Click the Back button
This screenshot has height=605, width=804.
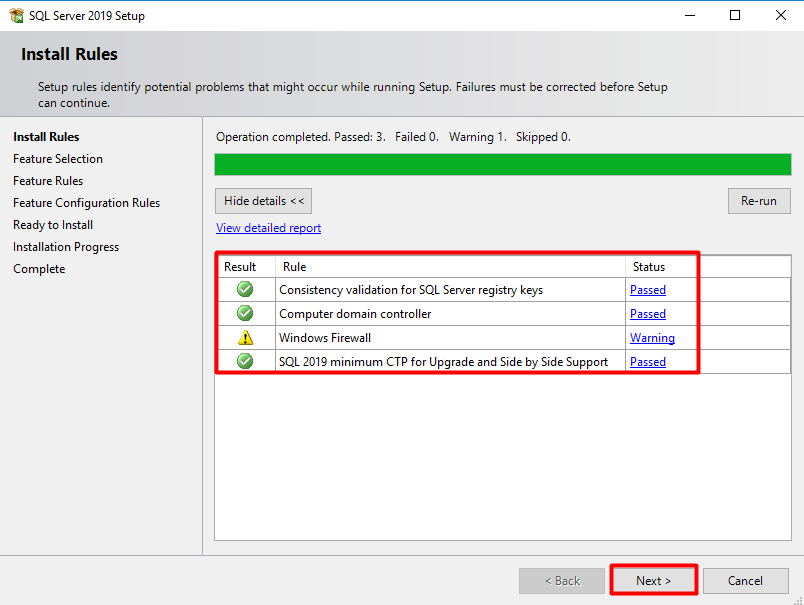(x=562, y=580)
